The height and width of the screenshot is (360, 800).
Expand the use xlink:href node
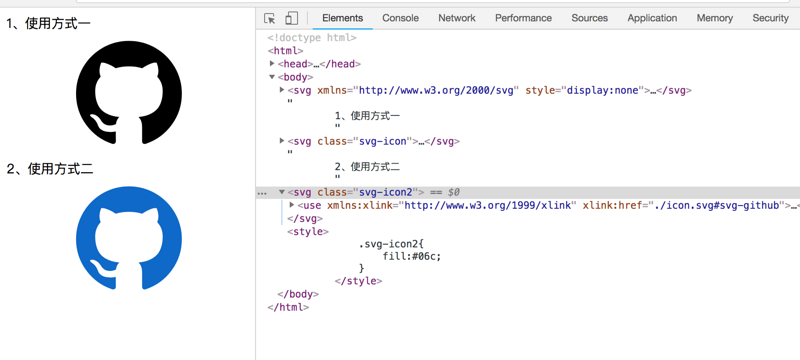click(x=292, y=205)
